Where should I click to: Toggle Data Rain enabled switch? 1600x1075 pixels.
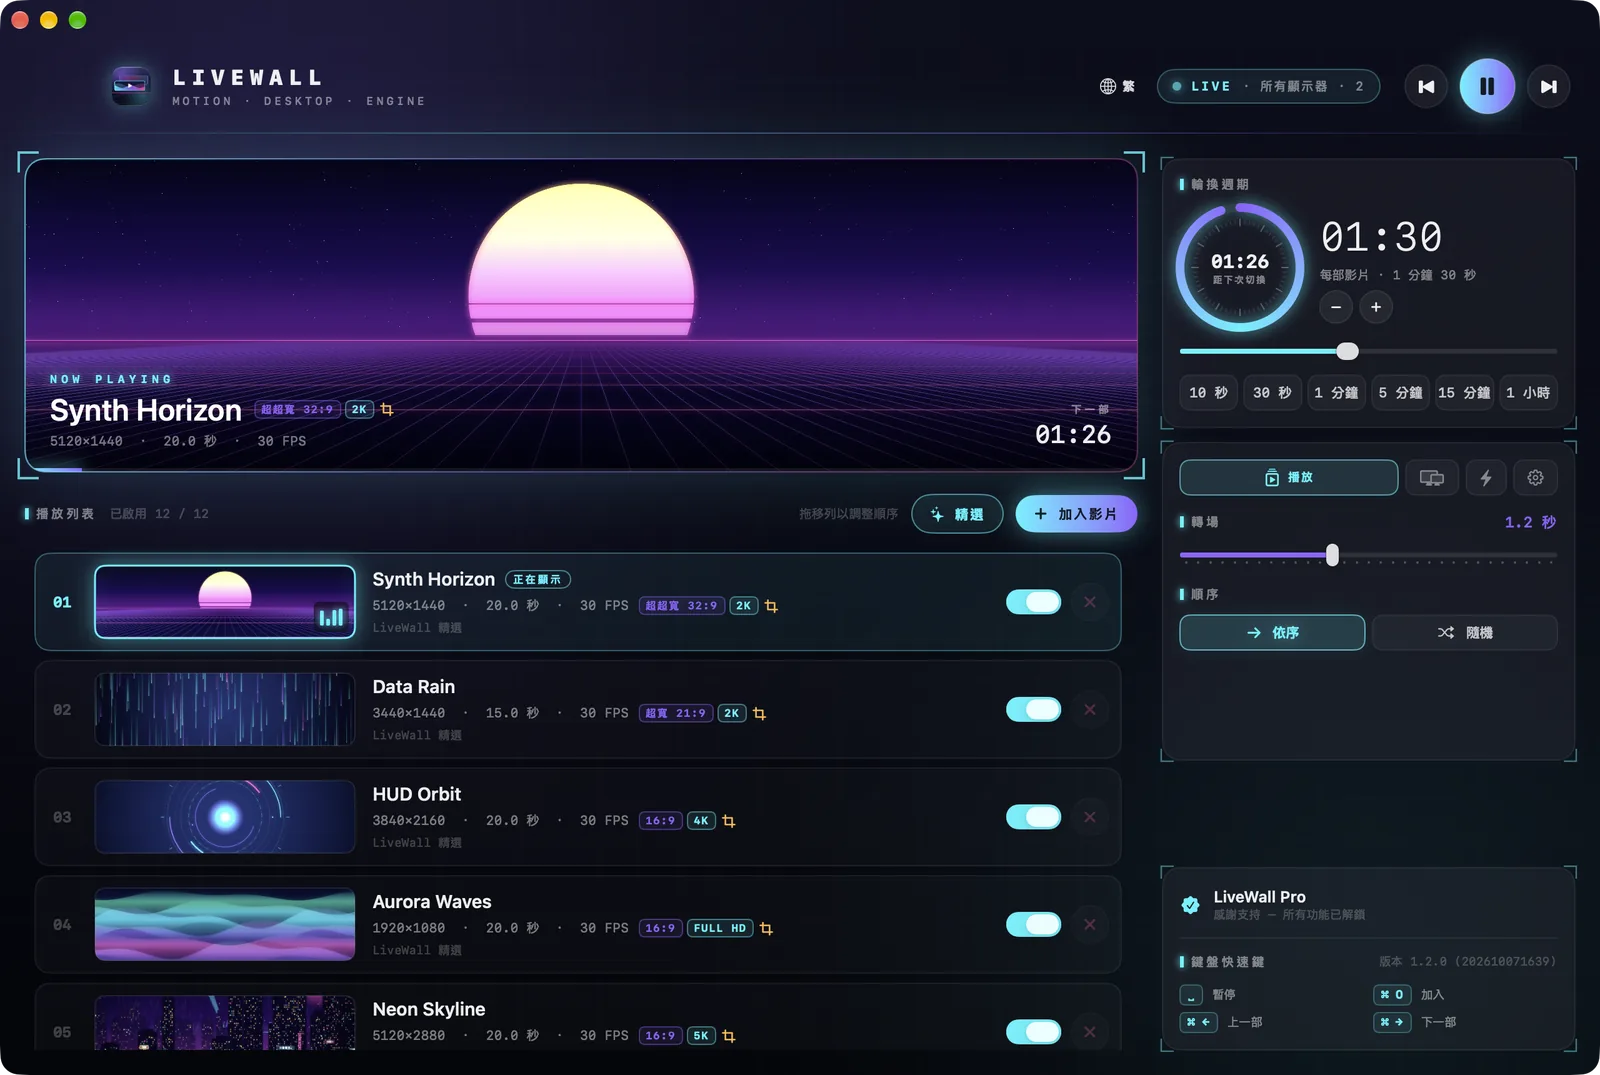[1033, 709]
